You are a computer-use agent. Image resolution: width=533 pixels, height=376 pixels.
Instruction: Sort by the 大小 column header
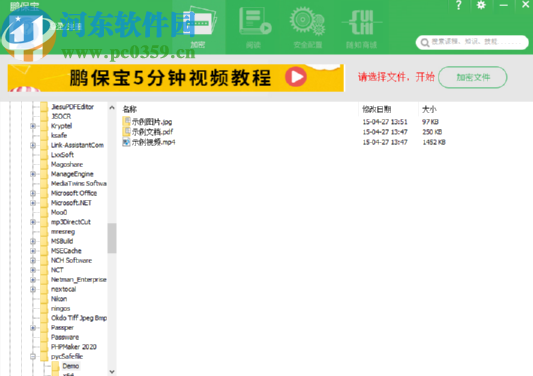pyautogui.click(x=429, y=109)
